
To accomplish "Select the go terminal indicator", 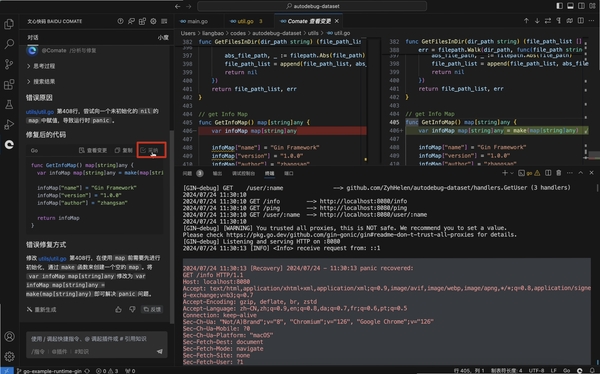I will 529,173.
